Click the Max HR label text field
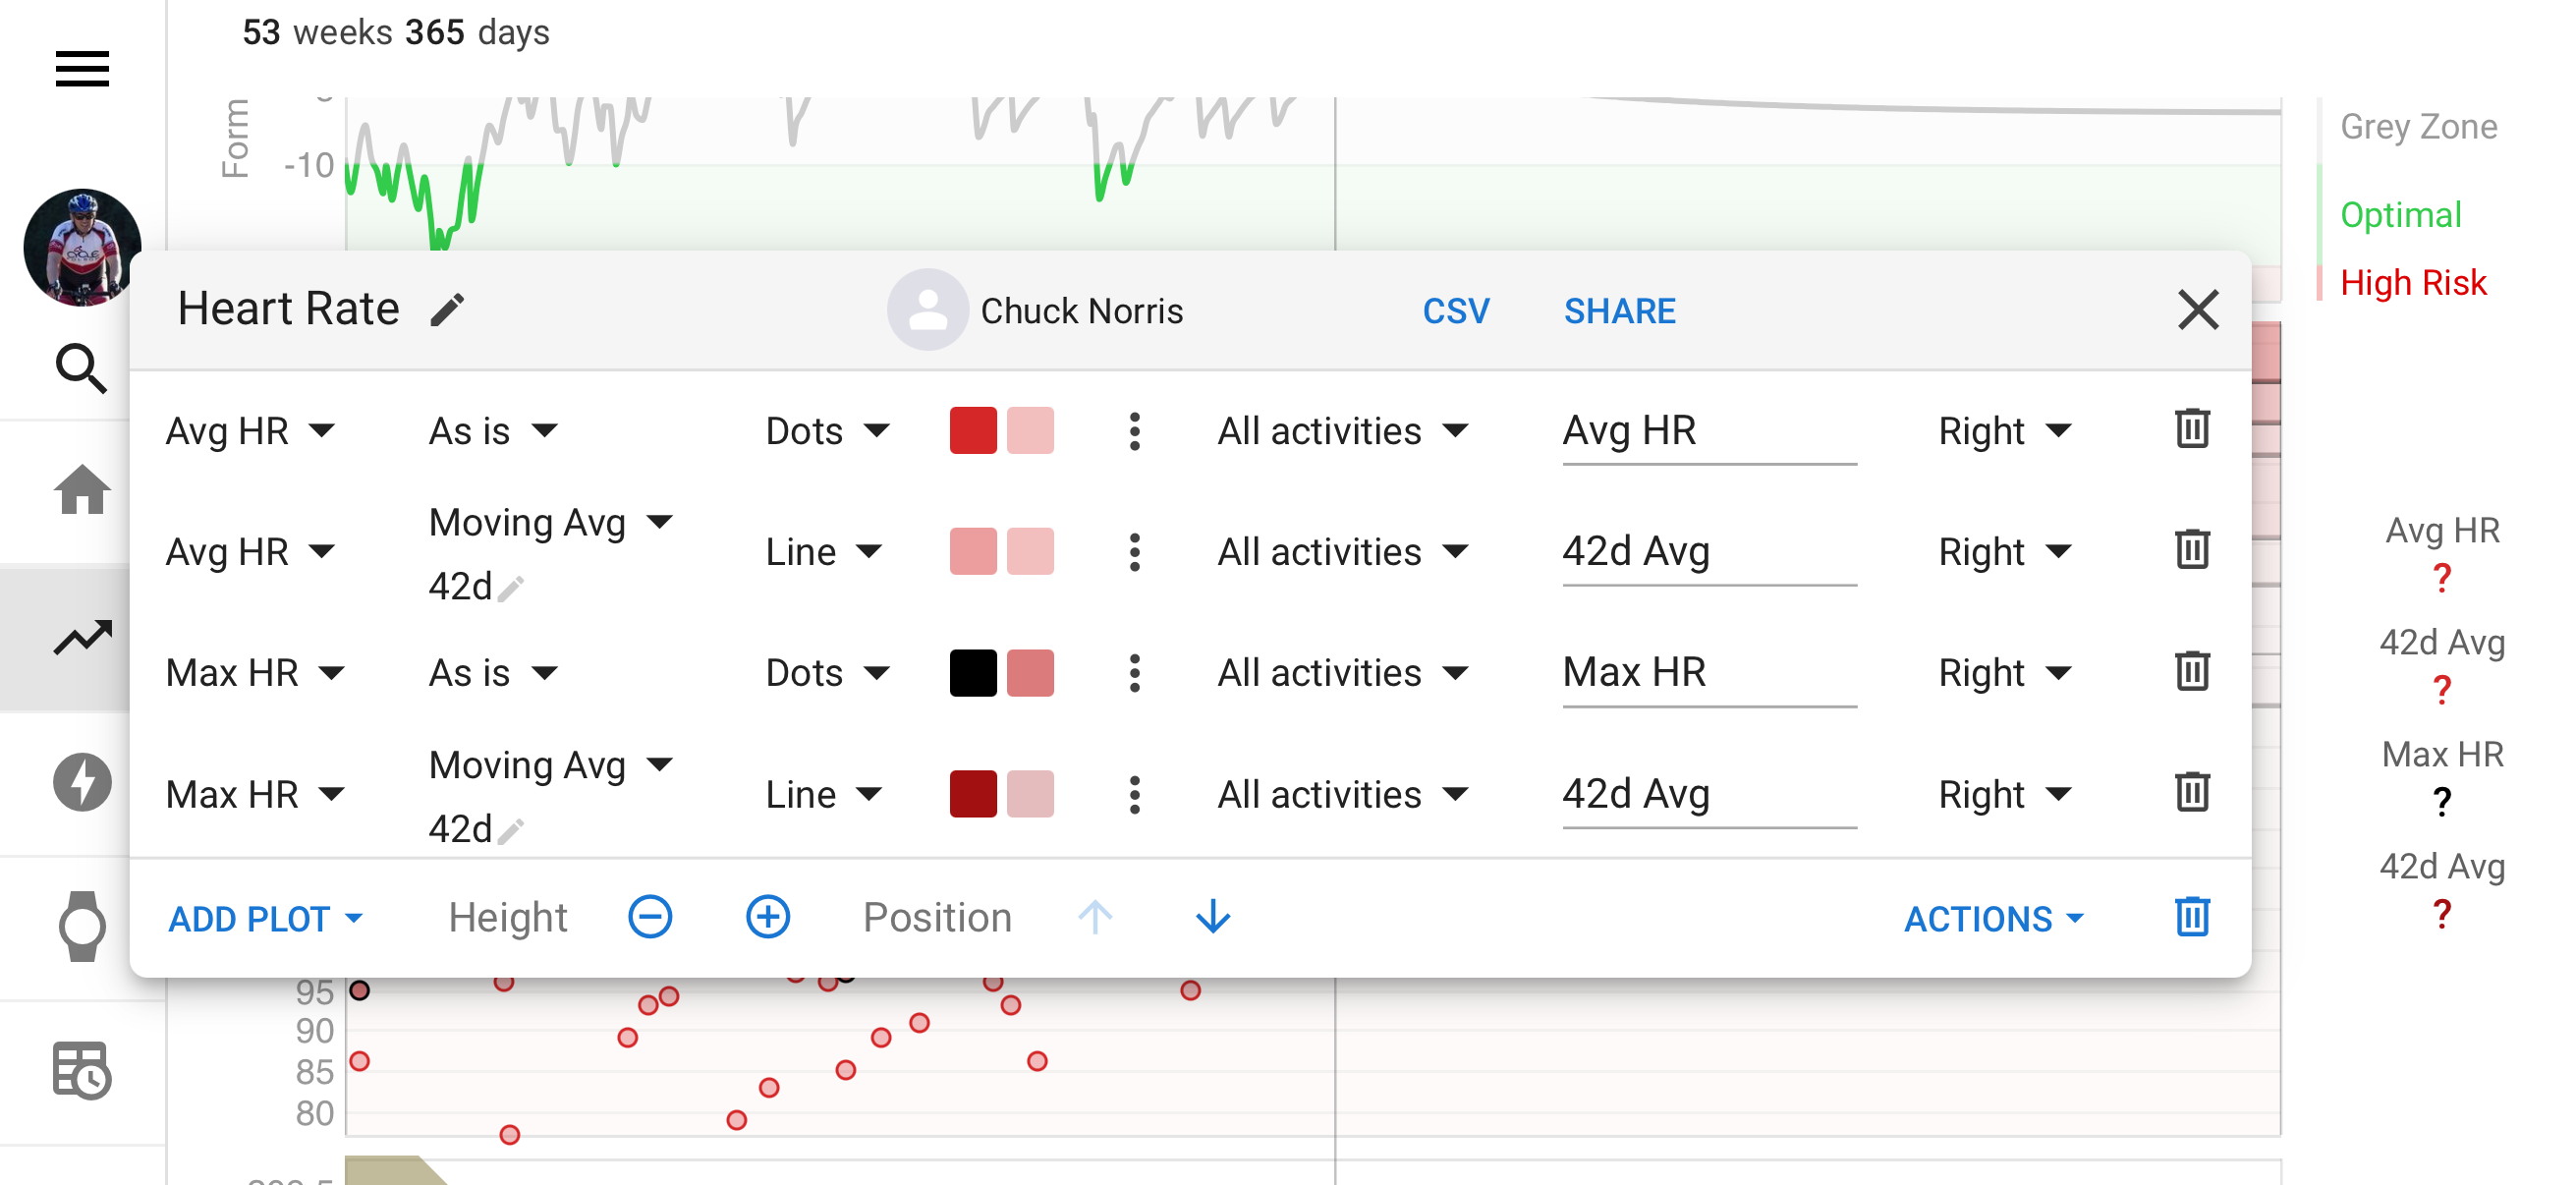This screenshot has height=1185, width=2576. tap(1708, 673)
